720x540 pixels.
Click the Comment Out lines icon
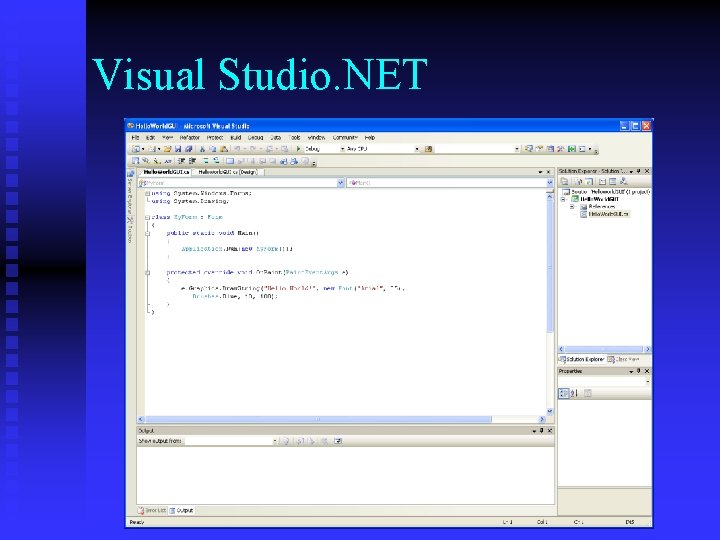205,161
